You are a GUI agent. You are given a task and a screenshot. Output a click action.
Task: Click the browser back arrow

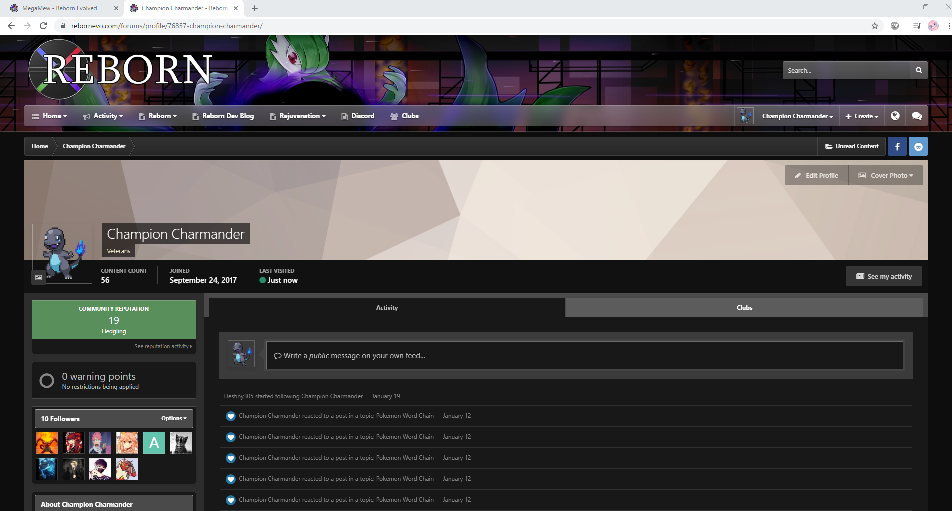tap(11, 25)
